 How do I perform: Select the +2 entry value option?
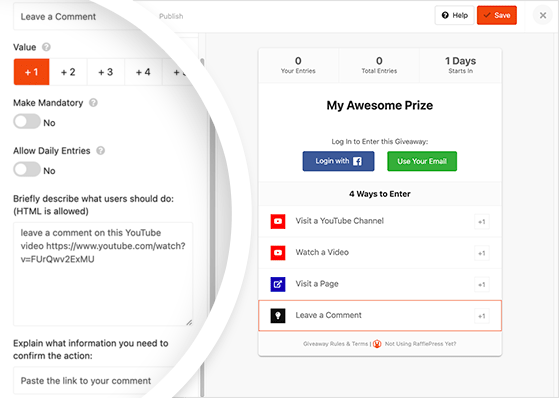tap(68, 72)
